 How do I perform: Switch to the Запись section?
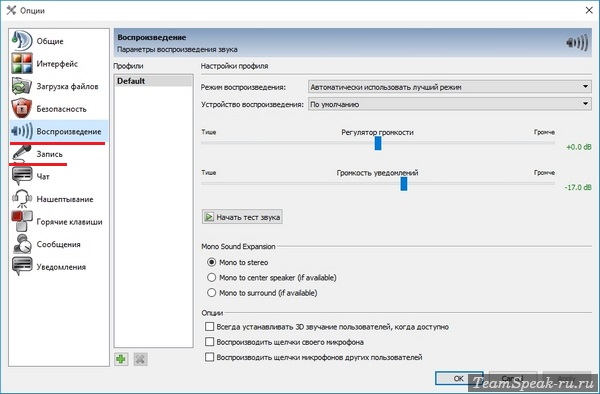tap(49, 154)
